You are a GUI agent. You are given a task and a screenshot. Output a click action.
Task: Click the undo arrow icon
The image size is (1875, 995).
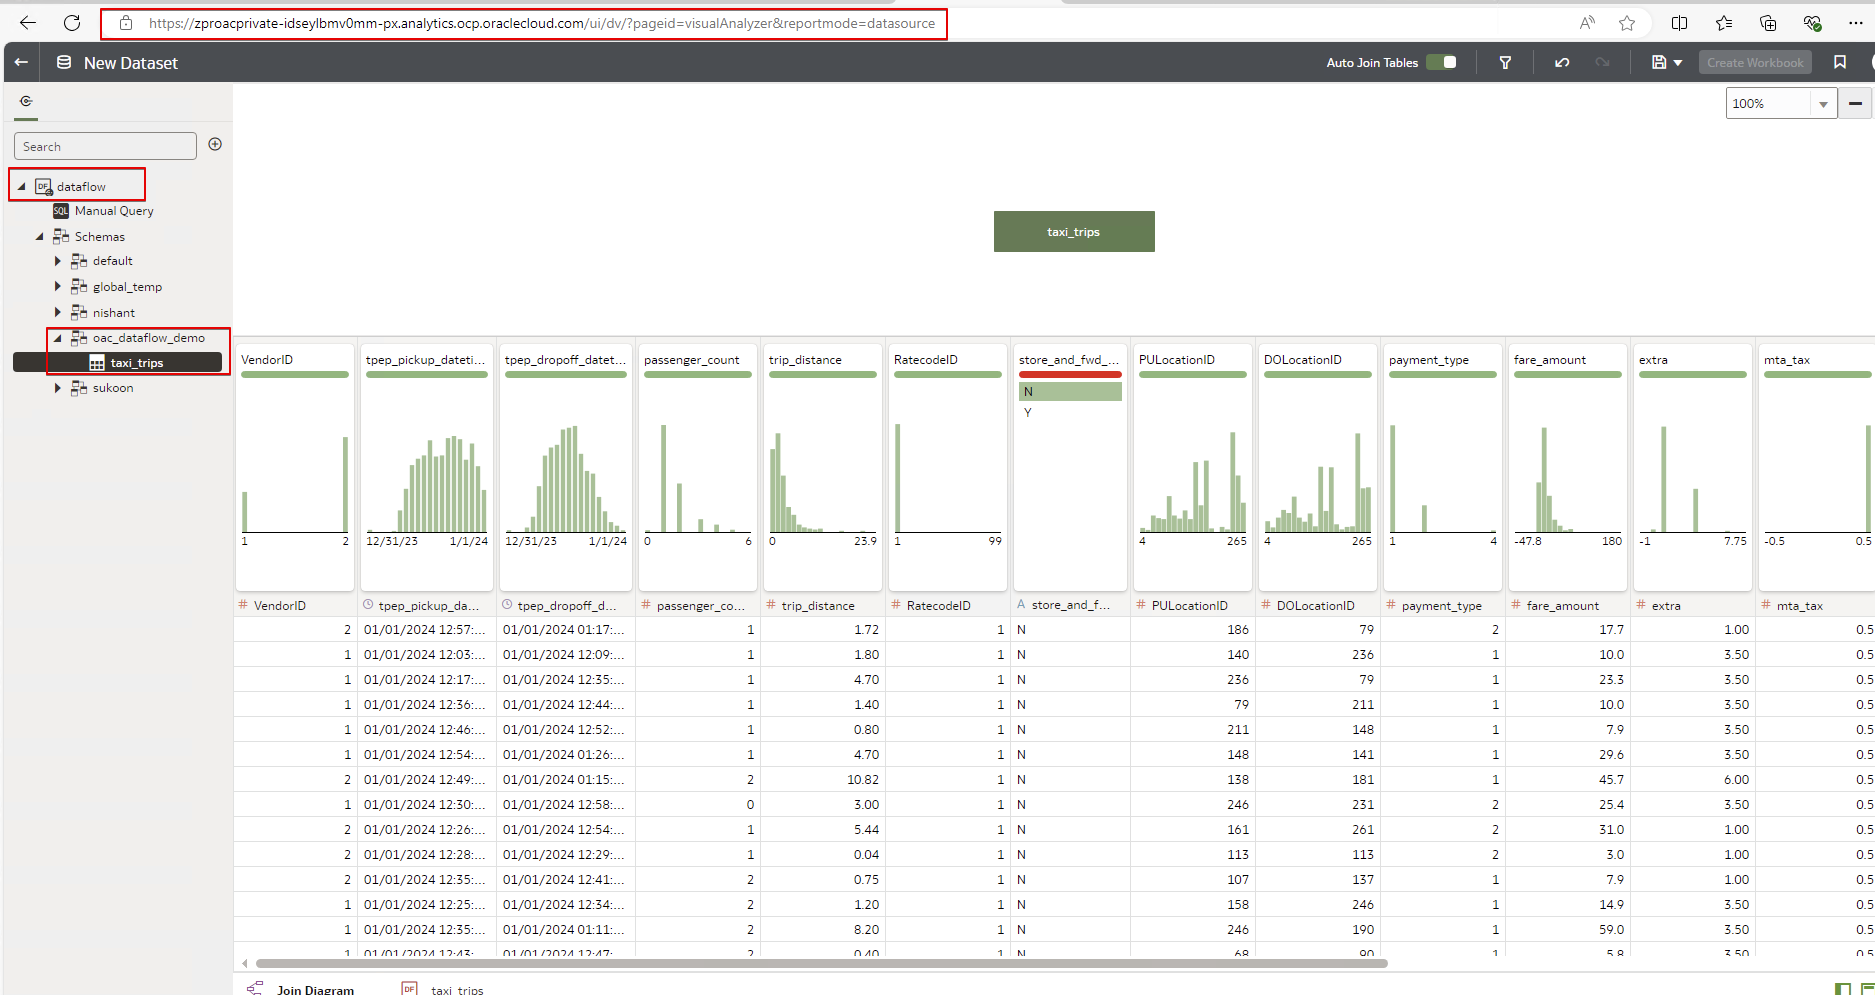[x=1562, y=63]
